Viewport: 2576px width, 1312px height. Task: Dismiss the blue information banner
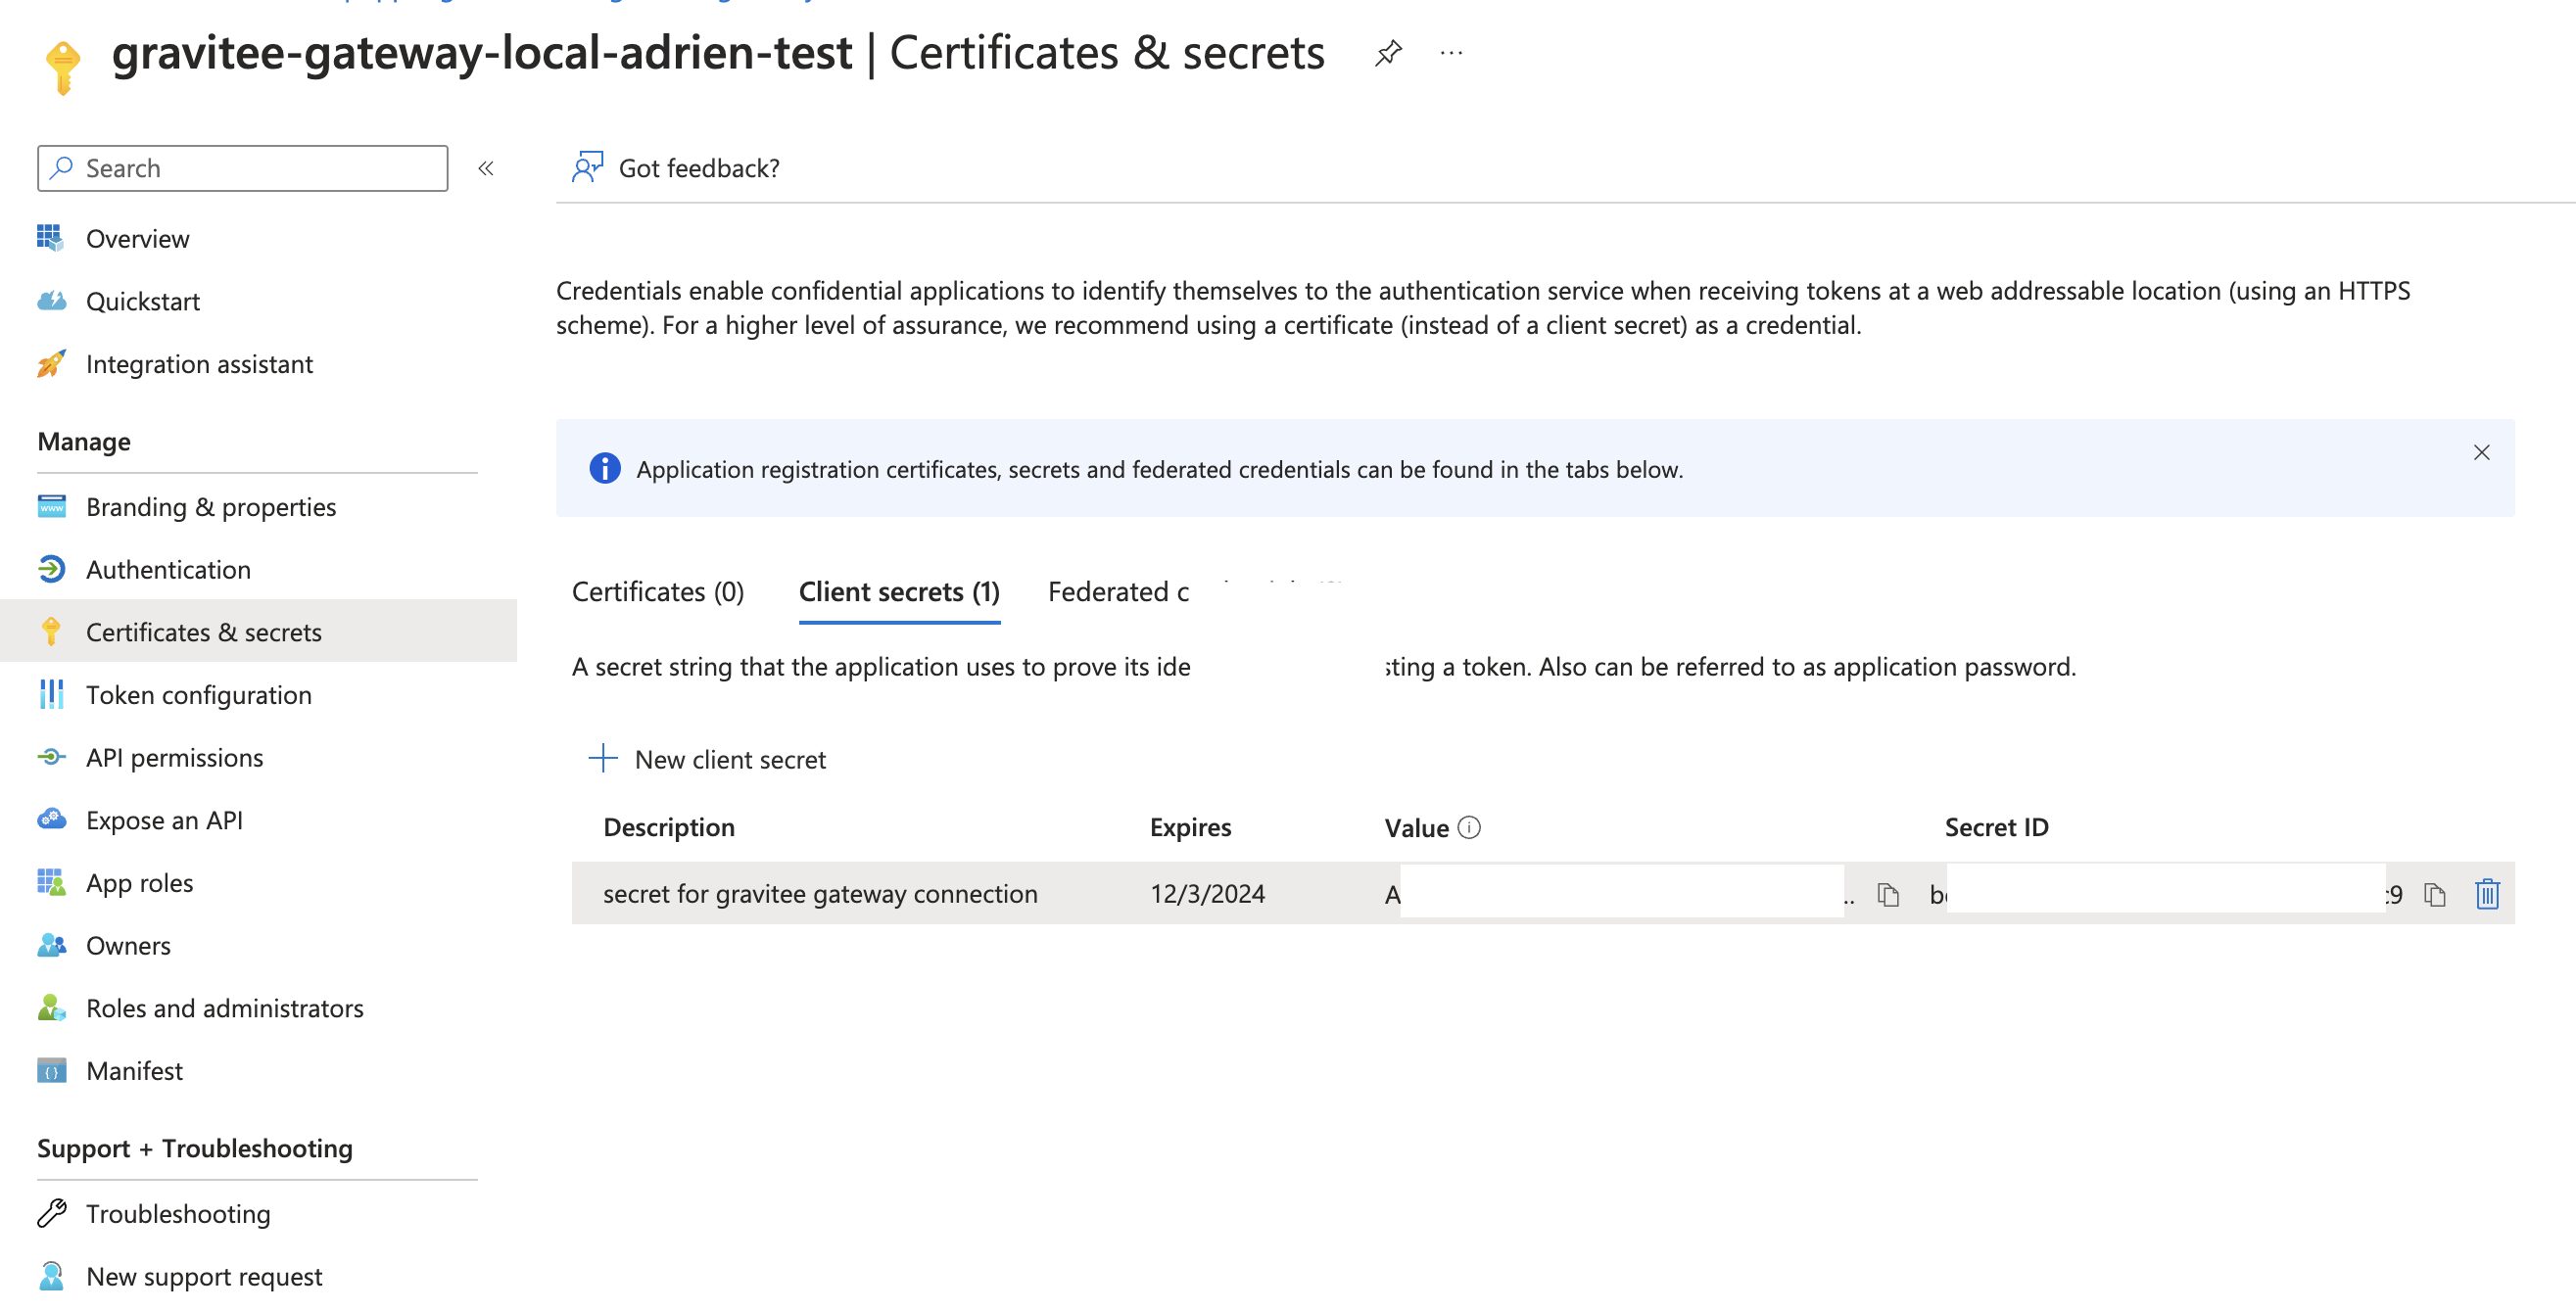click(x=2481, y=453)
